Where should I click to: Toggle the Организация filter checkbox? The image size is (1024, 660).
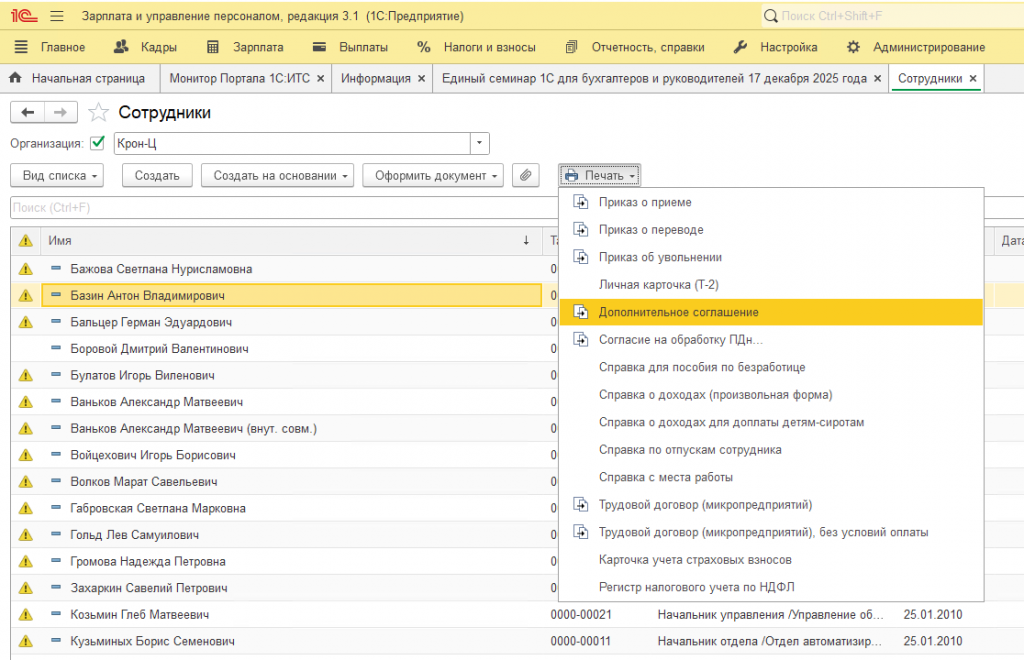click(98, 143)
